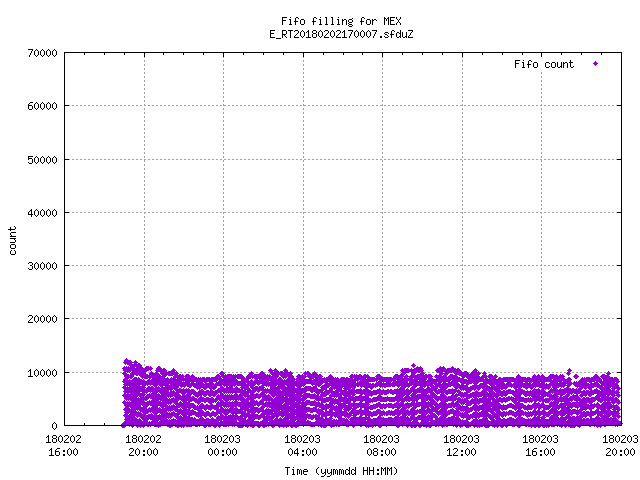Image resolution: width=640 pixels, height=480 pixels.
Task: Click the 'Fifo count' legend label
Action: [544, 64]
